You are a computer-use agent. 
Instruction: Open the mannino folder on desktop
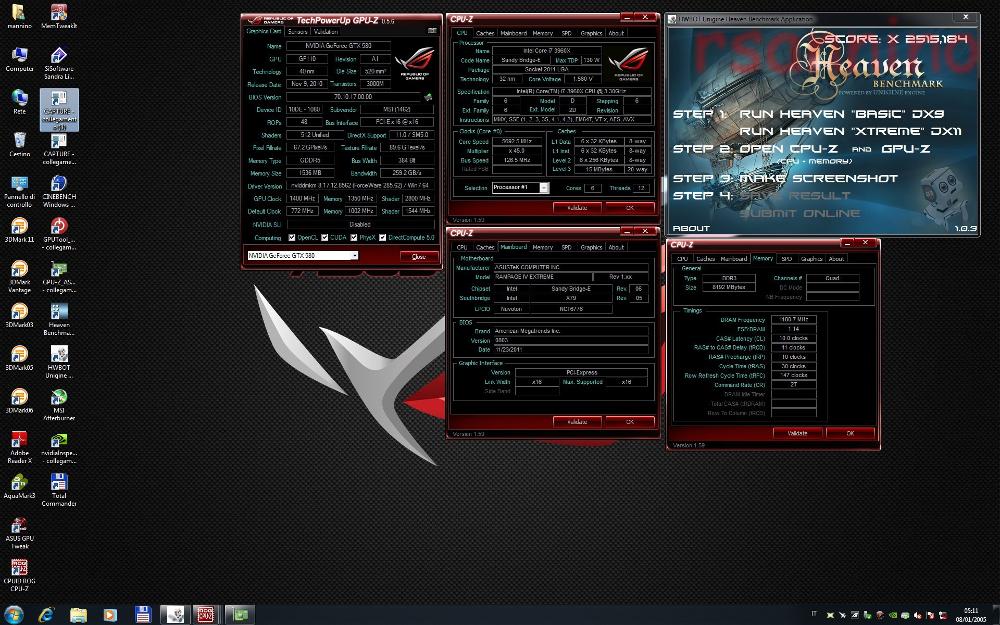(x=19, y=16)
